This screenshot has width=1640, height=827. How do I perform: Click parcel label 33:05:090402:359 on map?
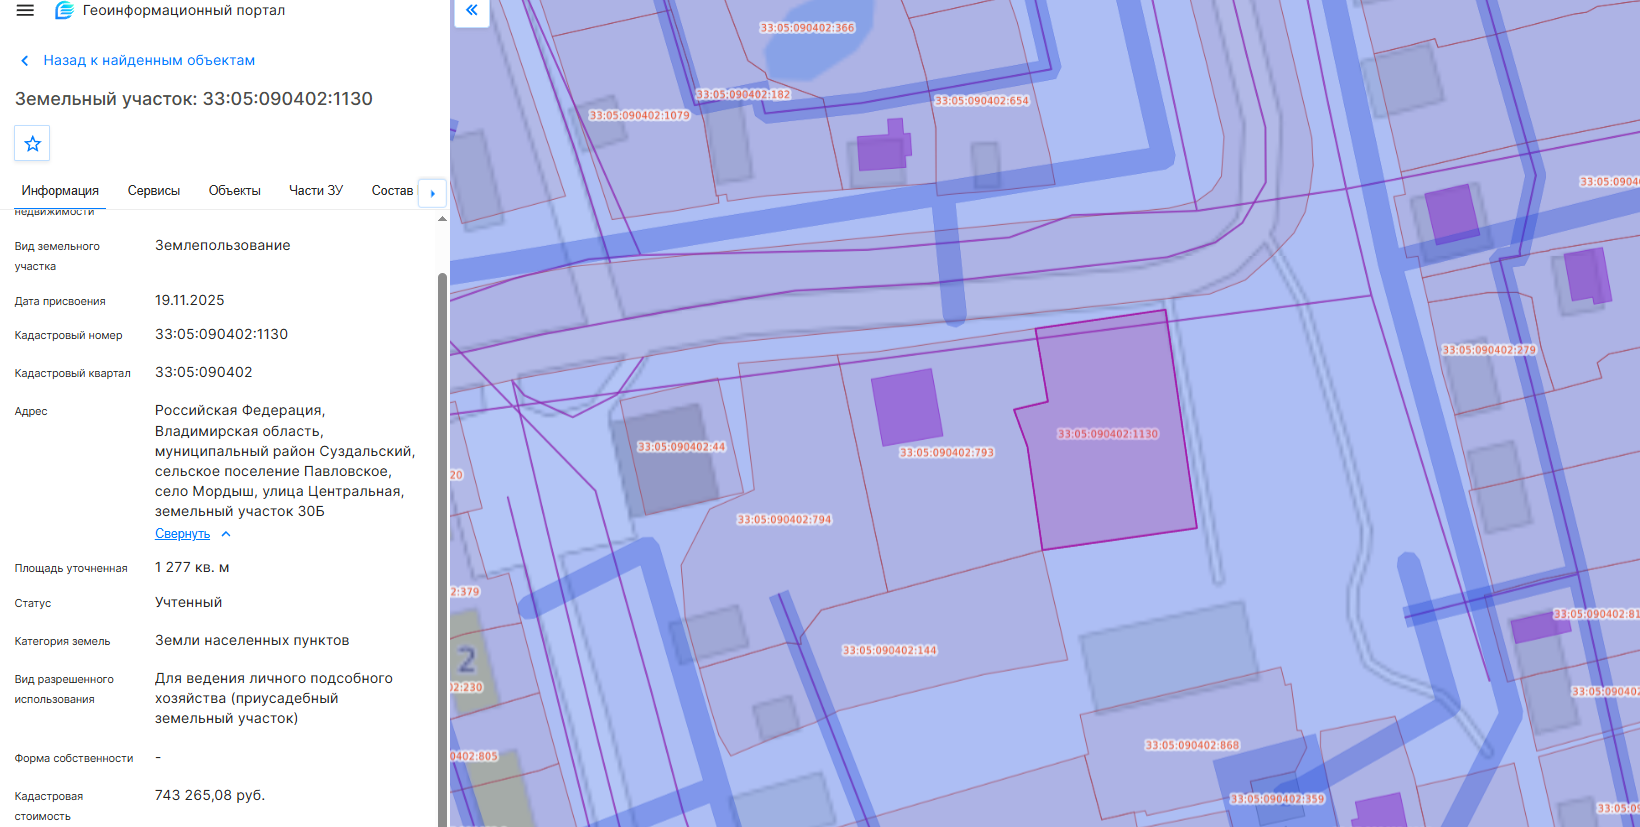pos(1277,800)
